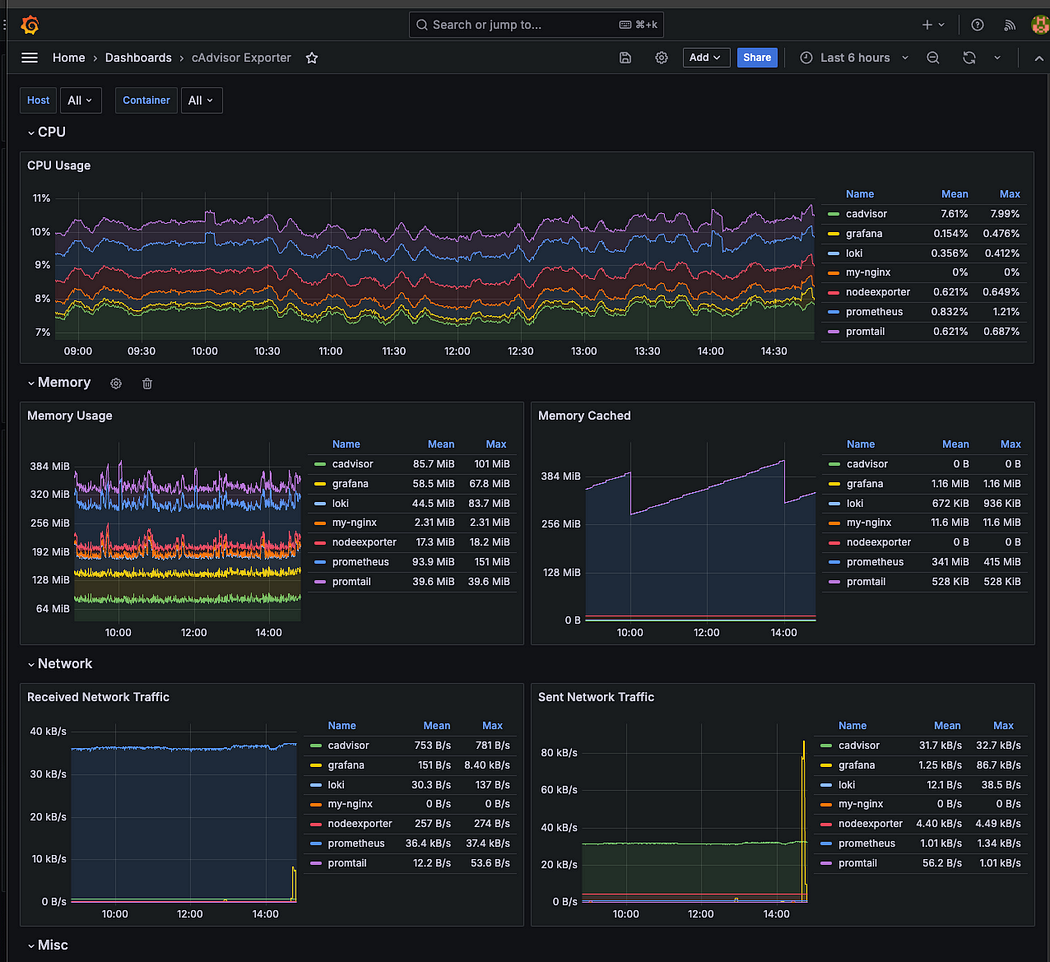
Task: Toggle prometheus series in Memory Cached legend
Action: (875, 562)
